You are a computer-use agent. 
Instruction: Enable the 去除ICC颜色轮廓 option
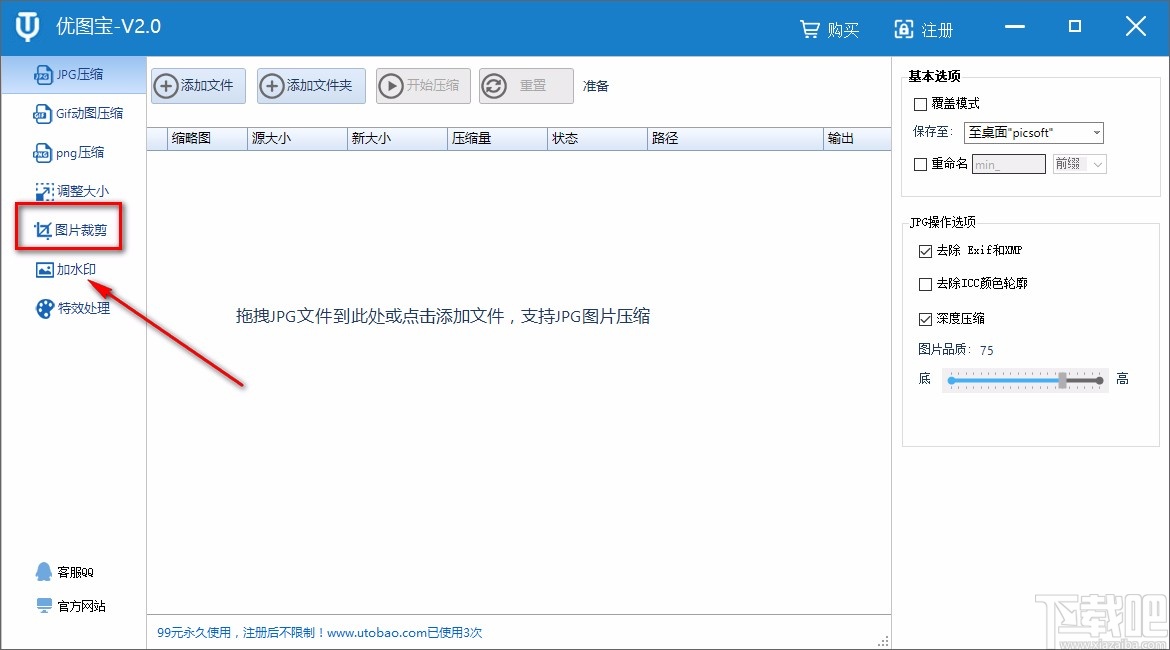coord(925,284)
